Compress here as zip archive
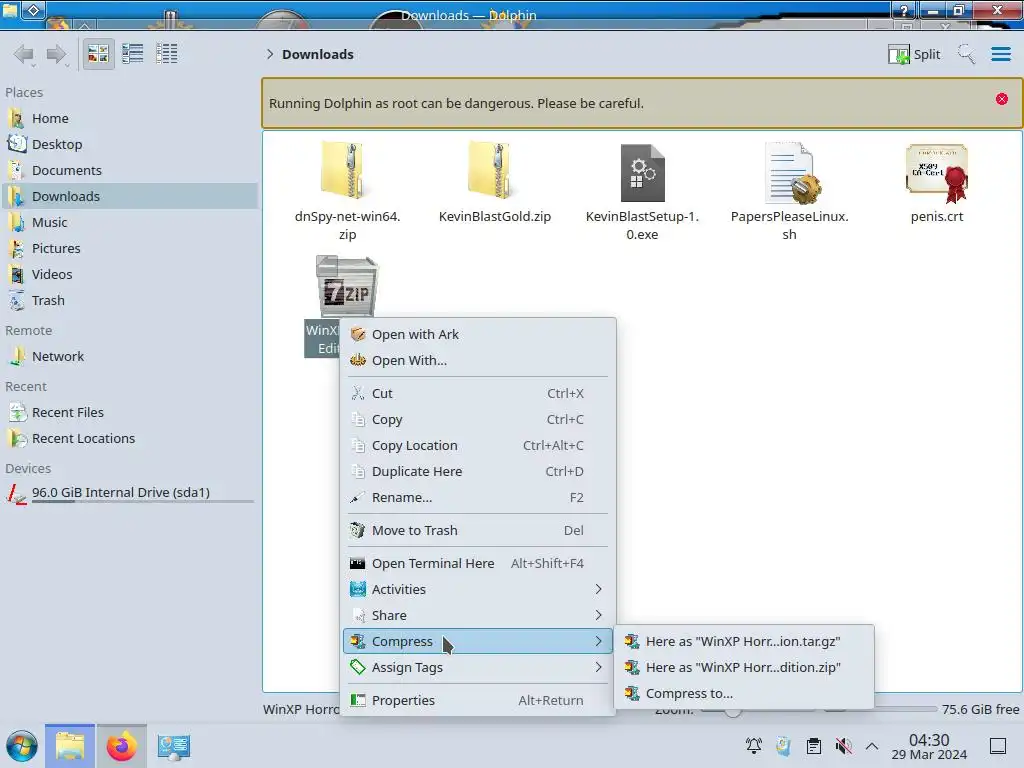This screenshot has width=1024, height=768. [x=744, y=668]
